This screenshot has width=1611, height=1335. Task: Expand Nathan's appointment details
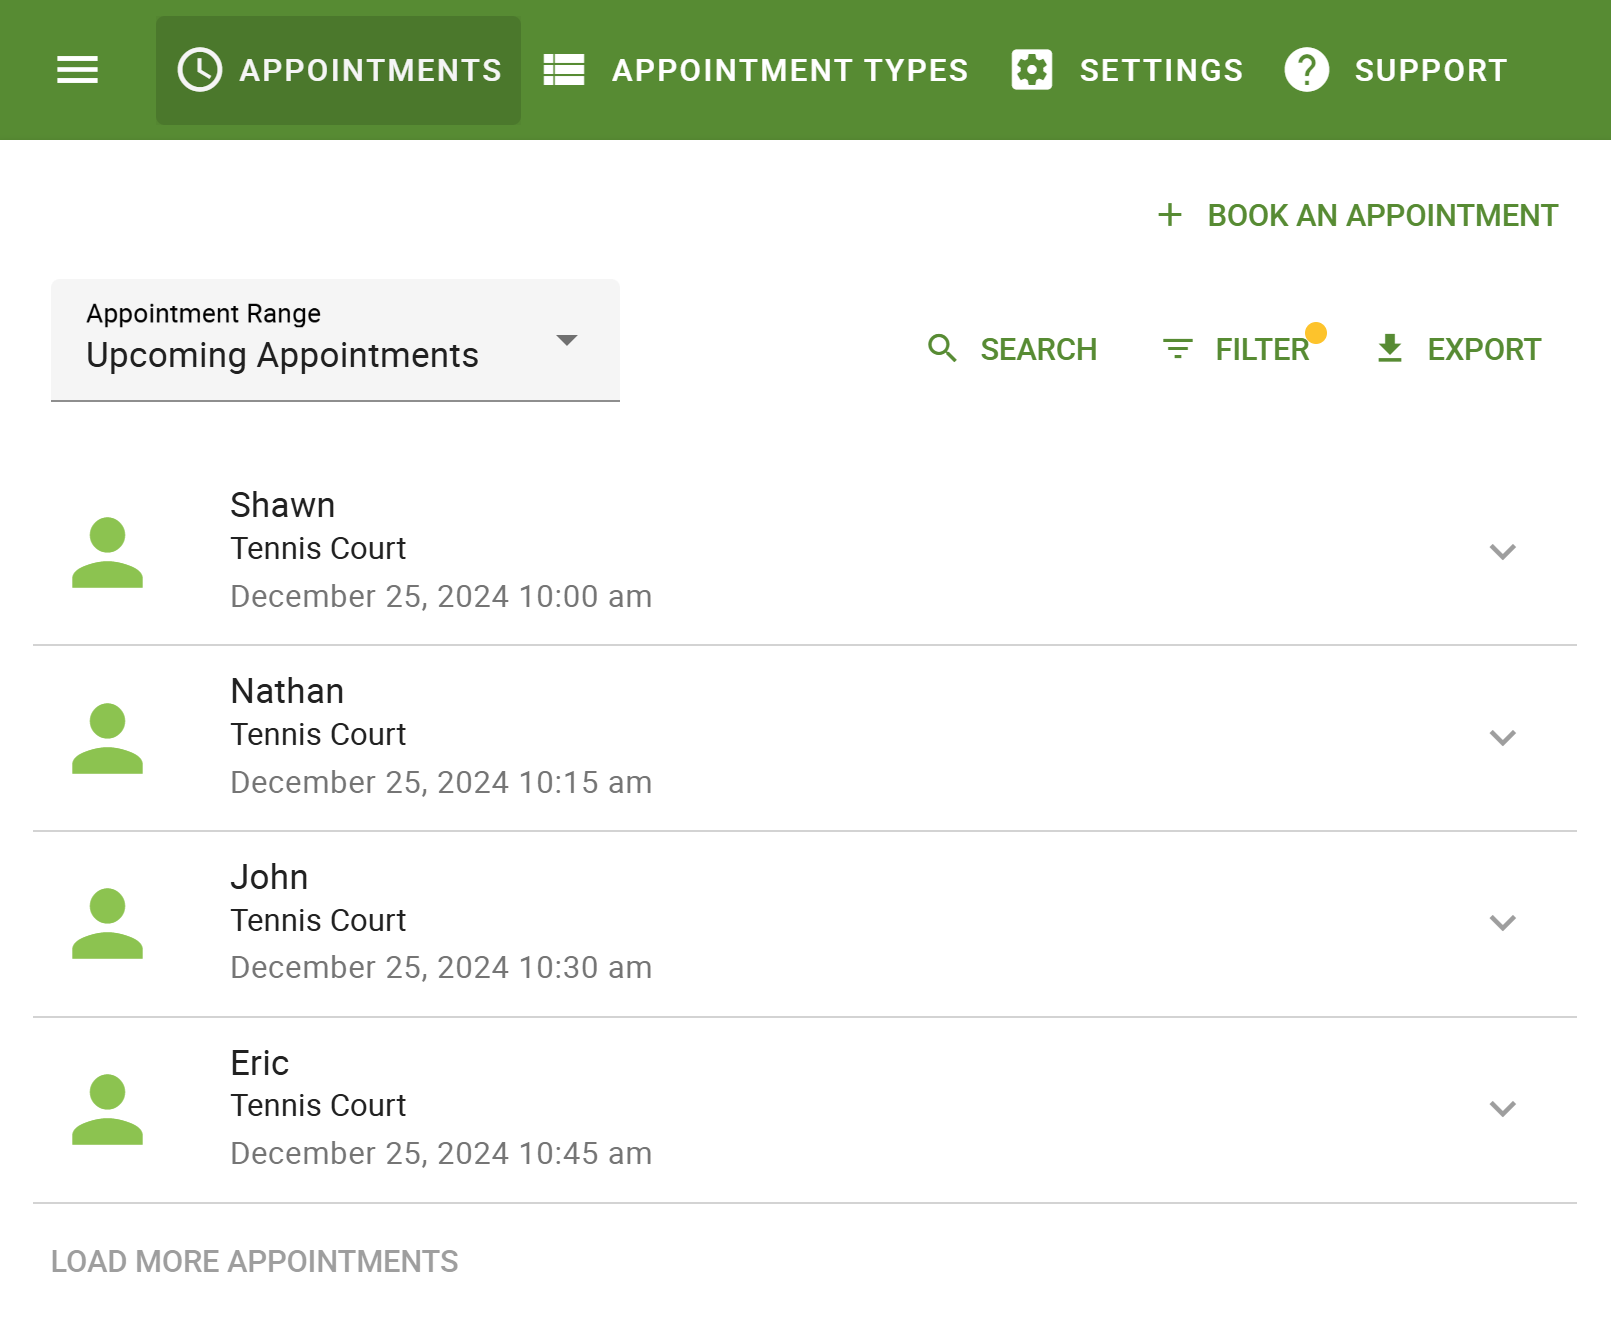(1502, 737)
